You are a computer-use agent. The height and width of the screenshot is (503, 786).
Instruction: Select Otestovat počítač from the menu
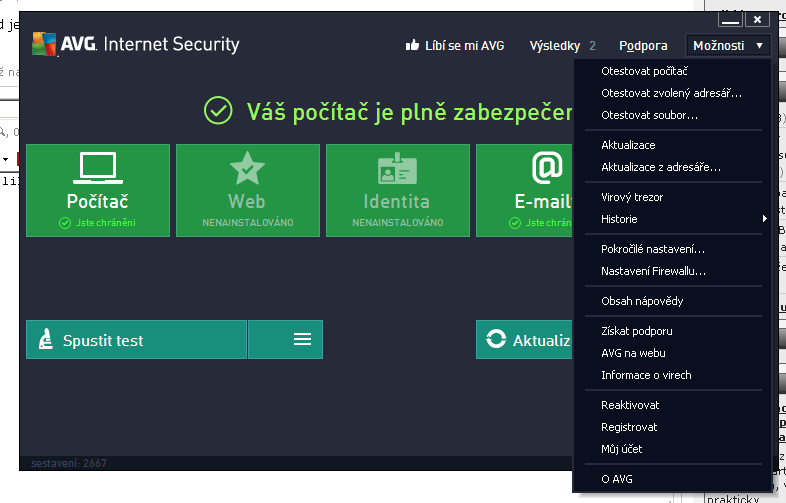644,71
